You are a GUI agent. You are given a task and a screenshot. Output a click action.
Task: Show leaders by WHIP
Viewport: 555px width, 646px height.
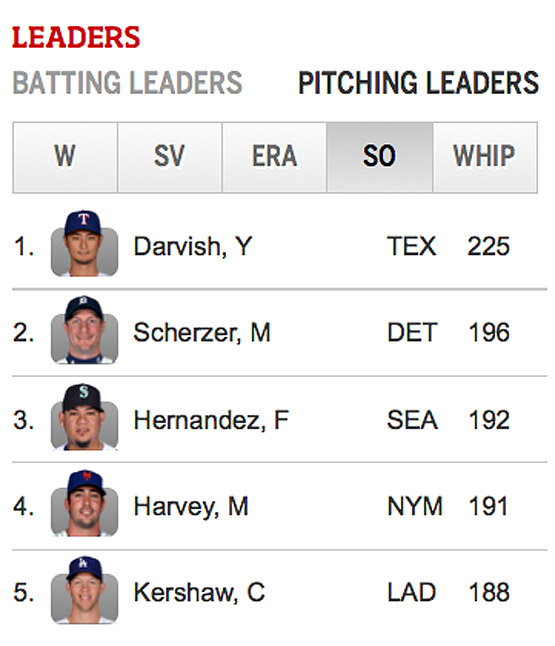click(485, 157)
